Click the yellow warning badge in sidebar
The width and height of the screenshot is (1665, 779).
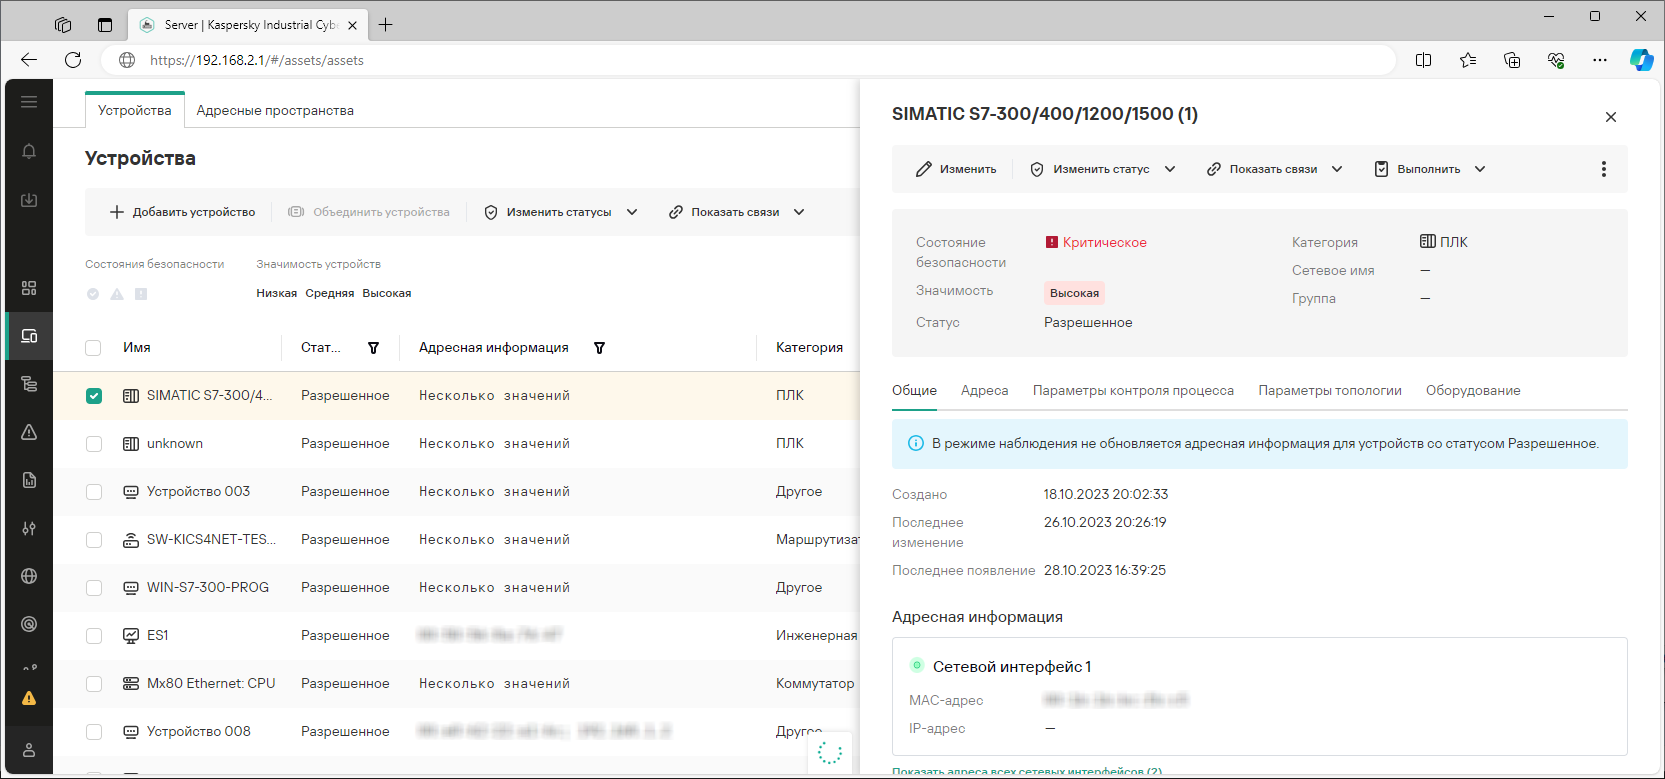tap(29, 698)
